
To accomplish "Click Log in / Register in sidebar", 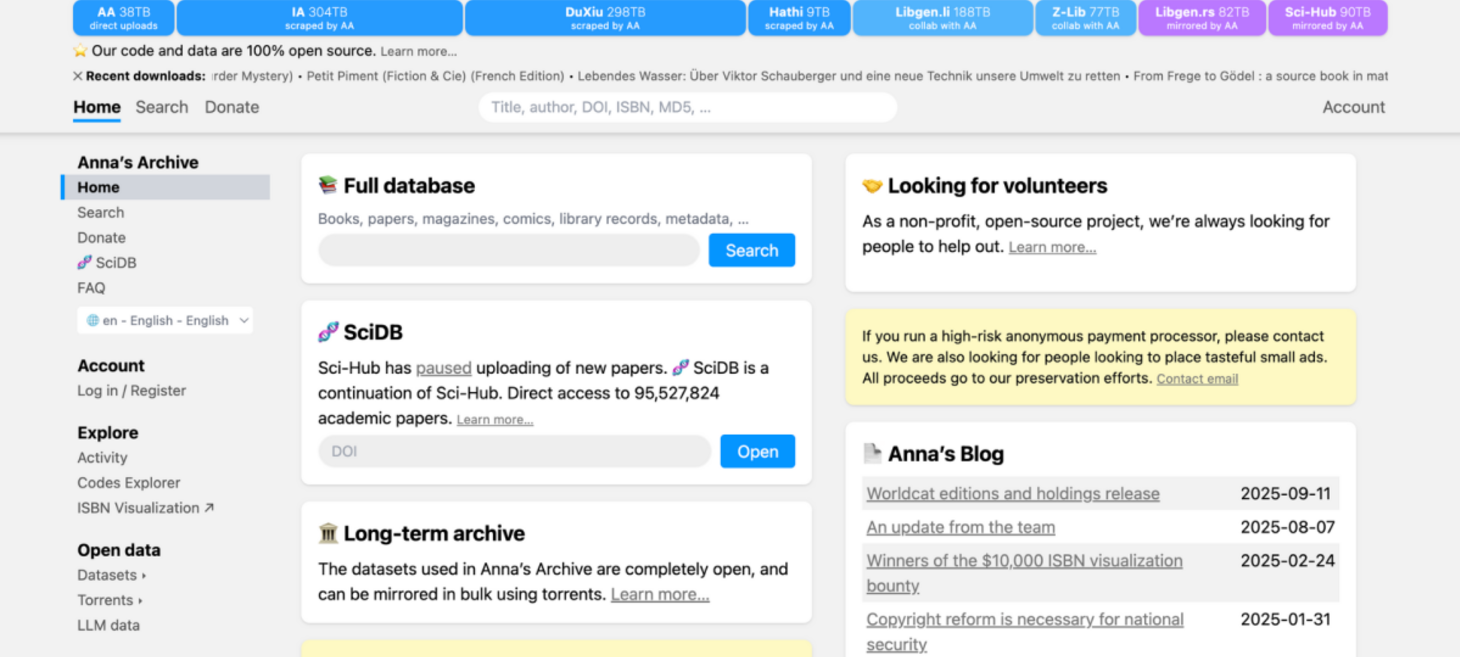I will (131, 391).
